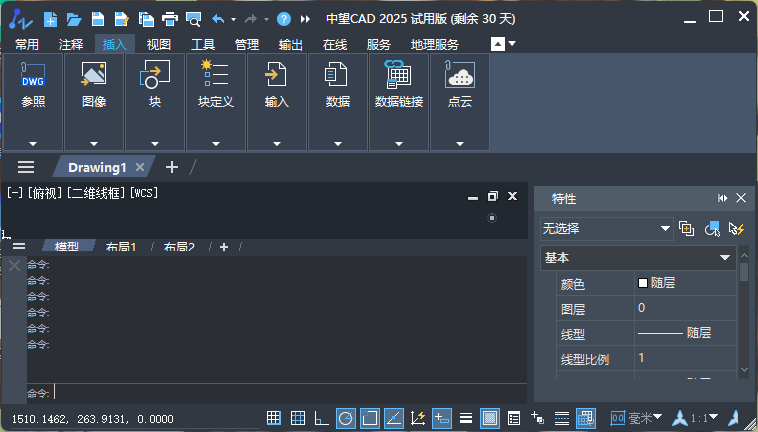Minimize the ribbon with the up-arrow button
The height and width of the screenshot is (432, 758).
click(497, 44)
